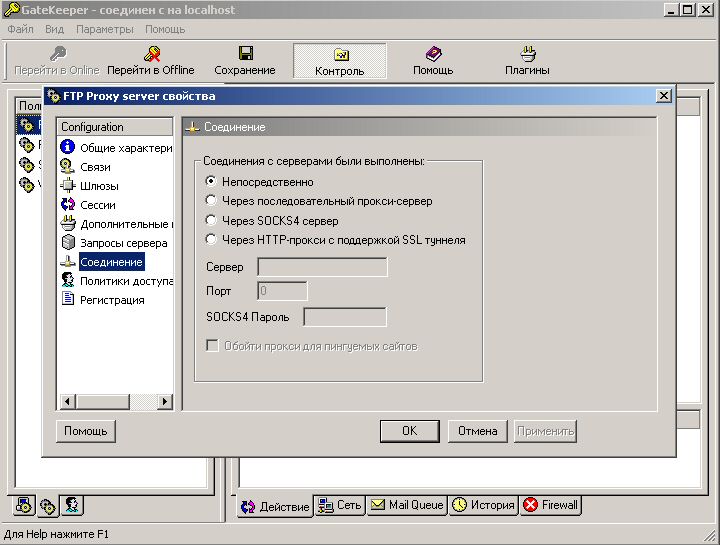
Task: Choose "Через HTTP-прокси с поддержкой SSL туннеля"
Action: pos(211,240)
